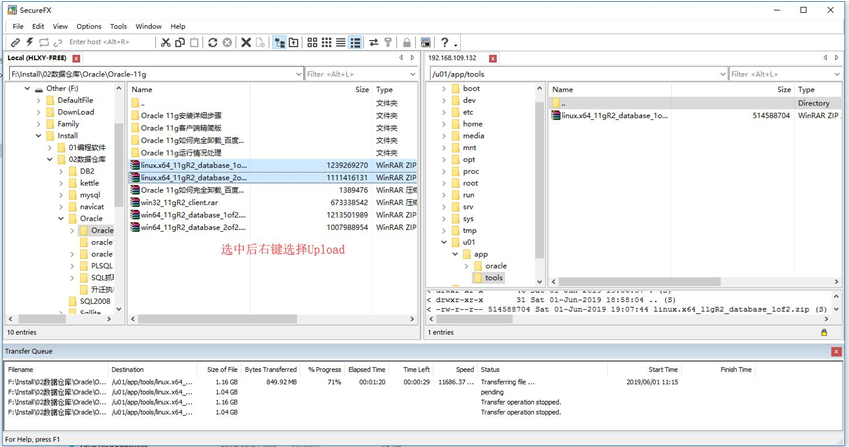
Task: Open the Window menu
Action: pyautogui.click(x=148, y=26)
